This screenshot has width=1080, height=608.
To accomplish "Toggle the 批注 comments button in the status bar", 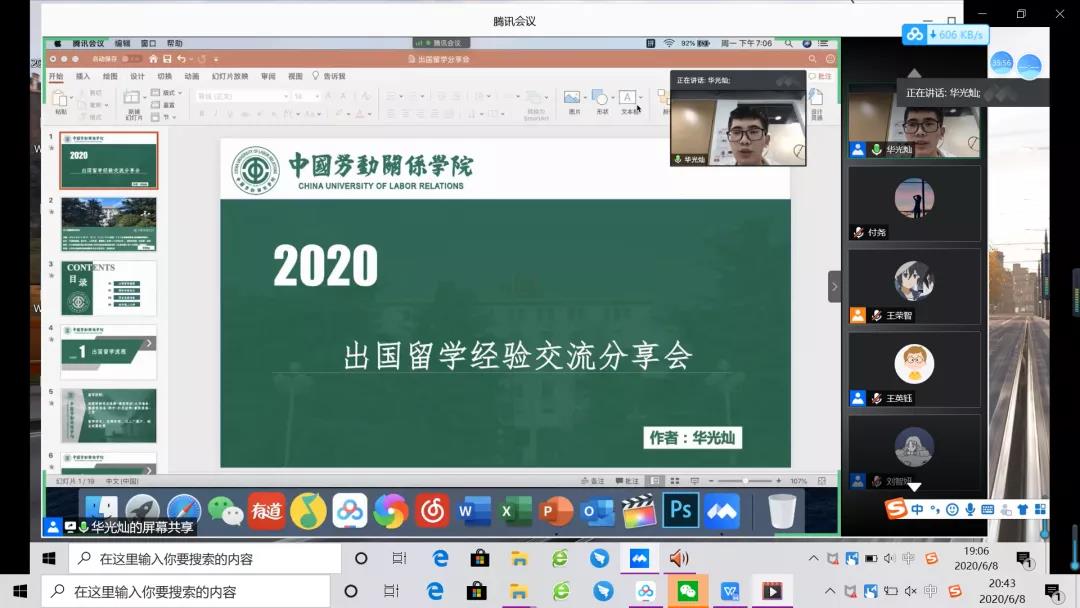I will 627,481.
